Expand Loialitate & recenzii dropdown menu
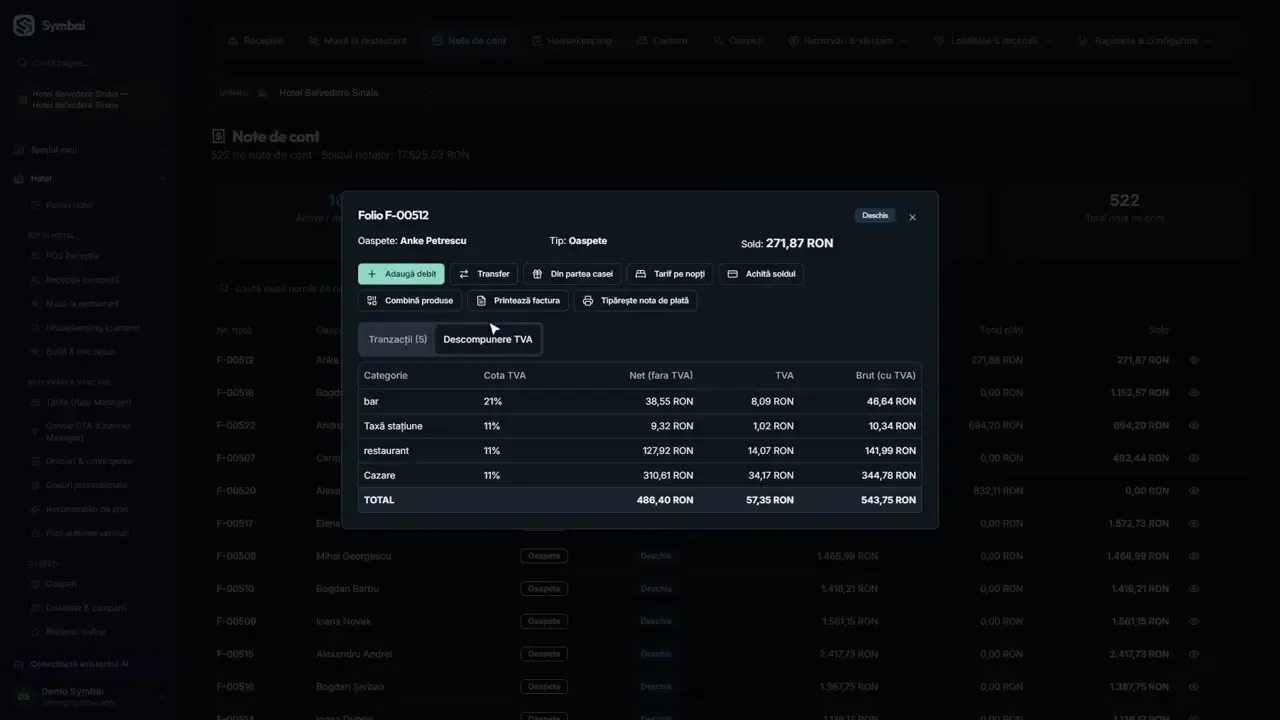1280x720 pixels. coord(993,41)
